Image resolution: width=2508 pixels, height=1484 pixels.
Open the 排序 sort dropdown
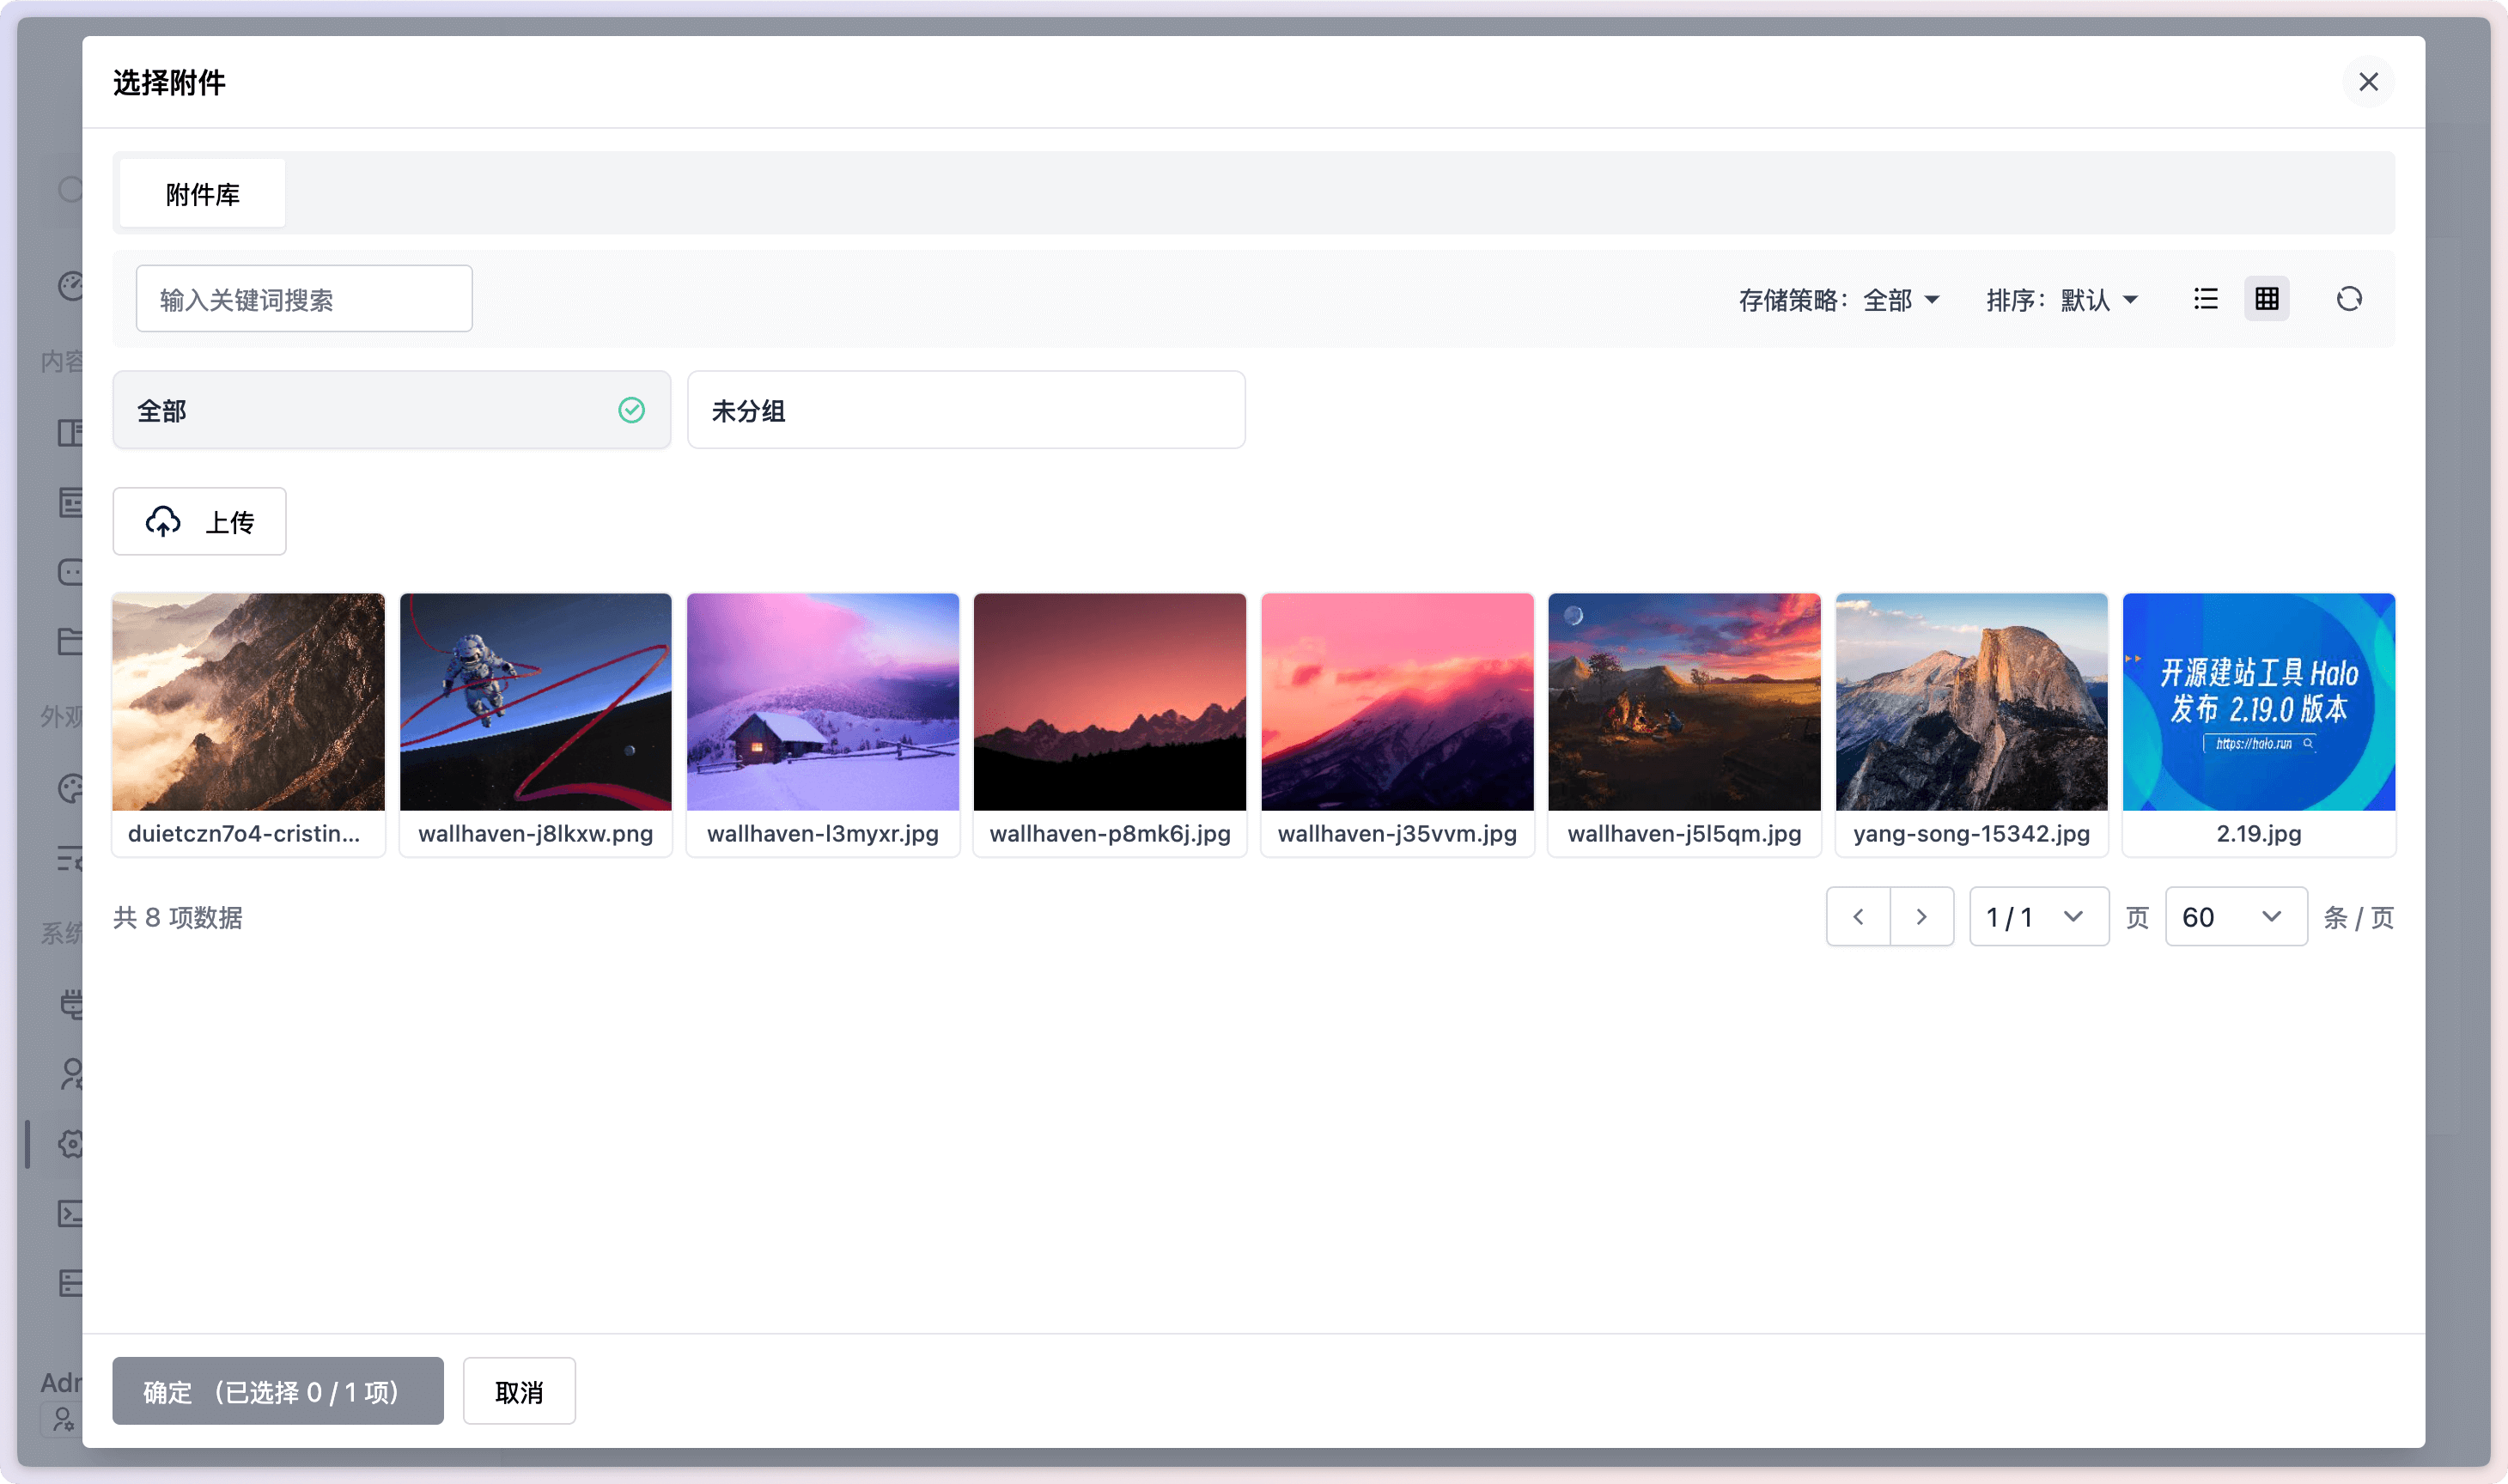pyautogui.click(x=2061, y=300)
